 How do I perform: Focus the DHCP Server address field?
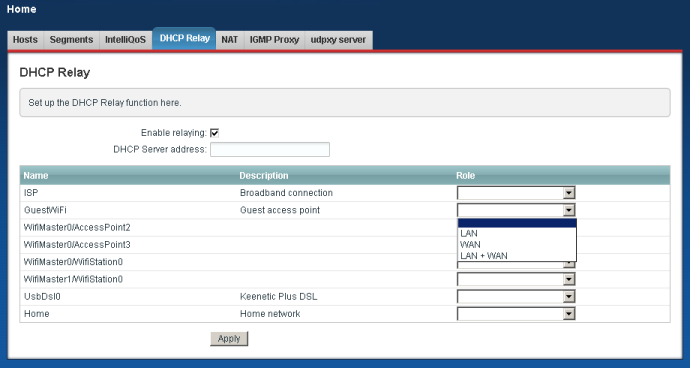click(x=270, y=149)
